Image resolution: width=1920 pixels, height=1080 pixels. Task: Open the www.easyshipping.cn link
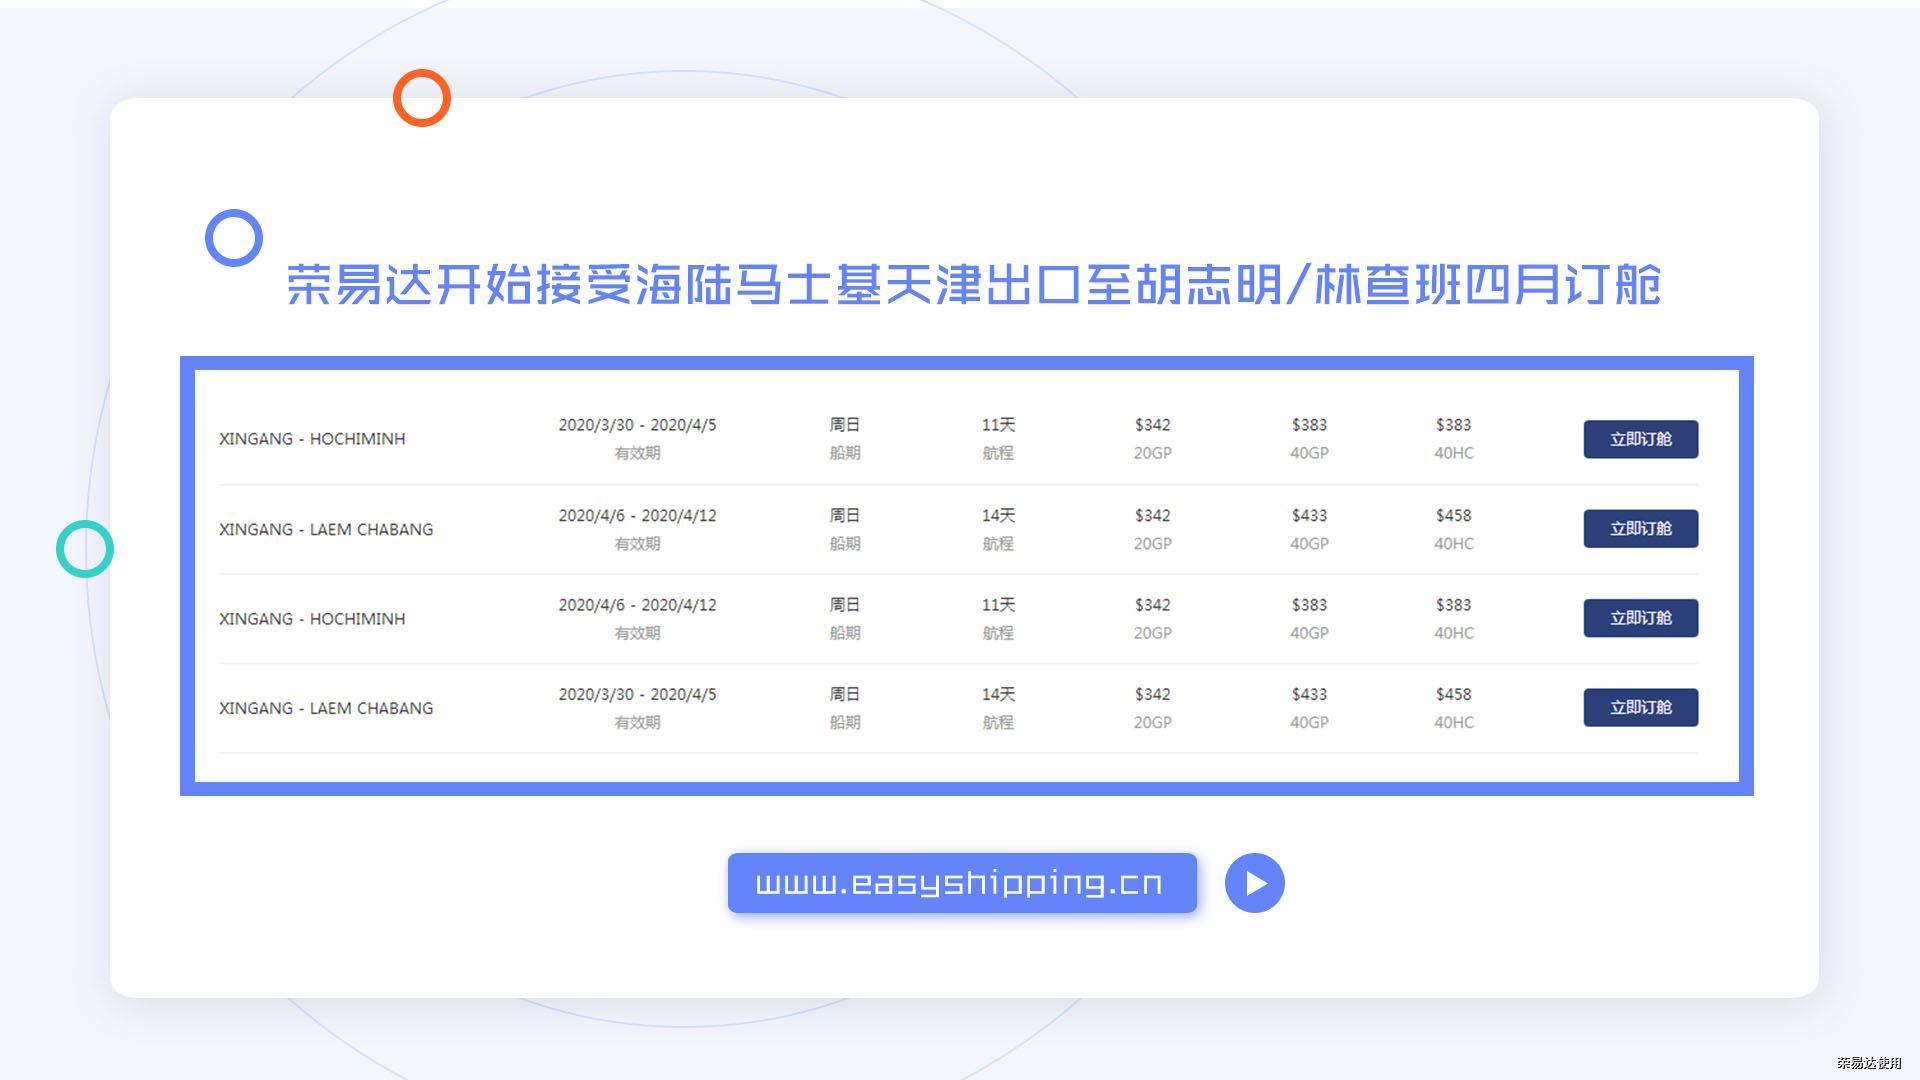click(x=962, y=883)
